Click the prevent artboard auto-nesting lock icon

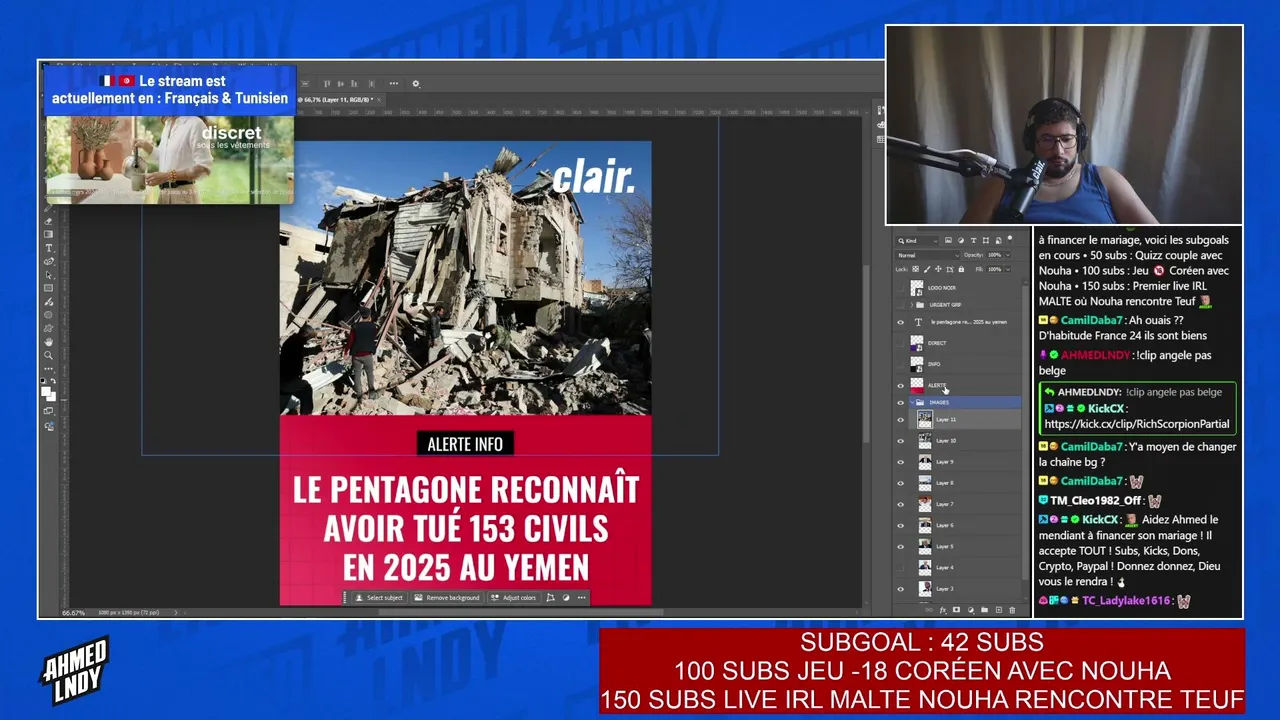[950, 269]
